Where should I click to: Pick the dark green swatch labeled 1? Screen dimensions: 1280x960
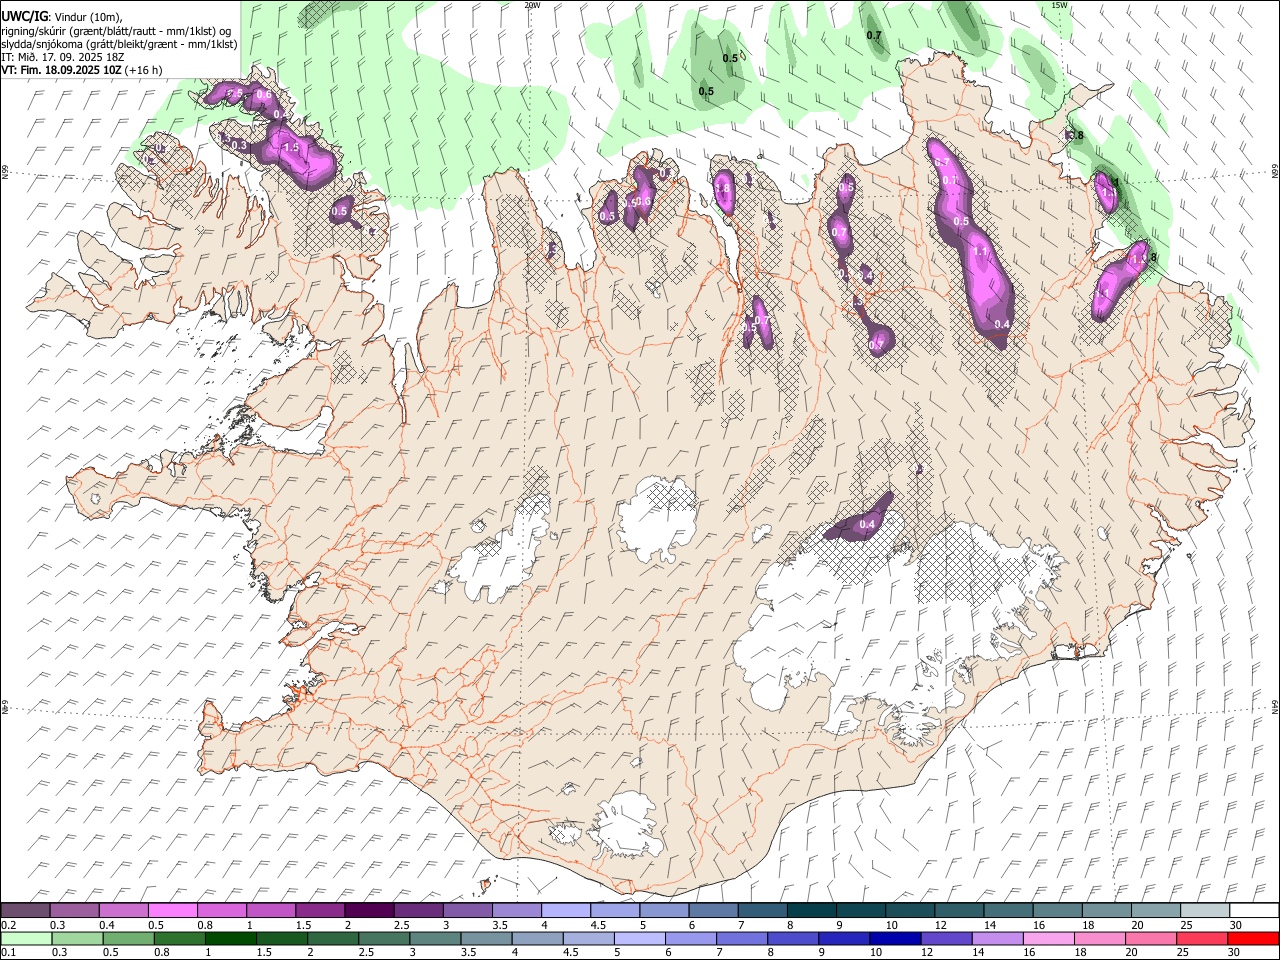[x=229, y=938]
